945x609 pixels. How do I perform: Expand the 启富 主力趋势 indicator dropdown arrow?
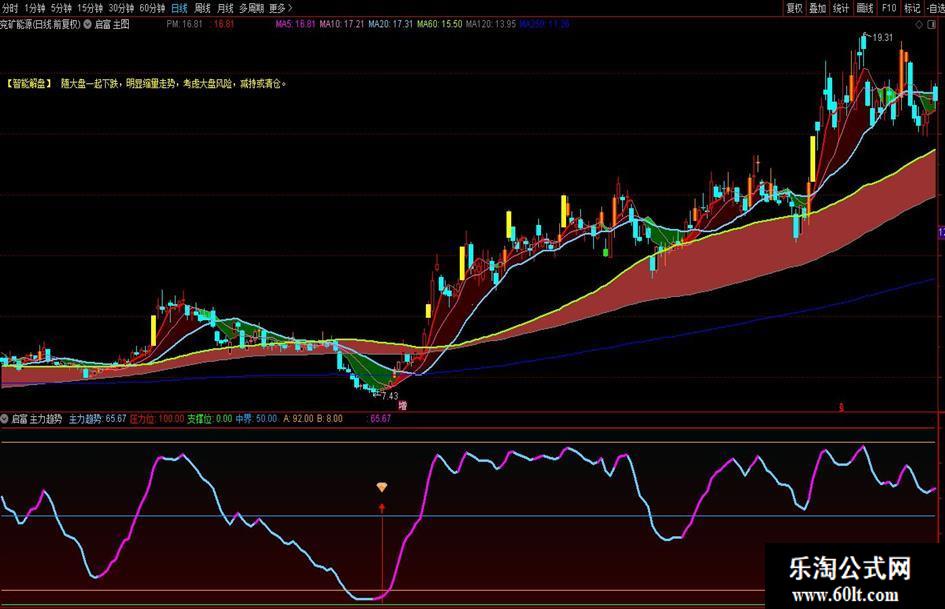coord(4,418)
